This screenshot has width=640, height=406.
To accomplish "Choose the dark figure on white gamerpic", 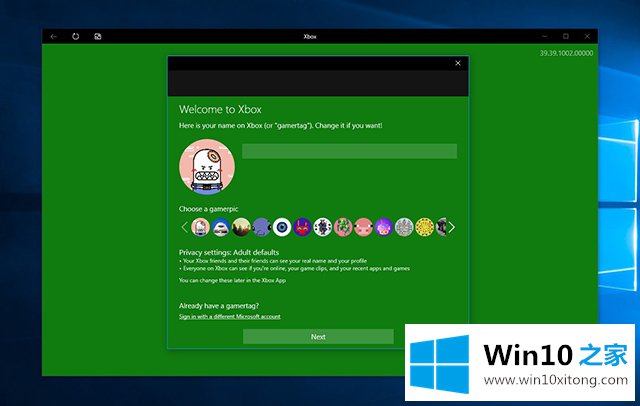I will point(323,227).
